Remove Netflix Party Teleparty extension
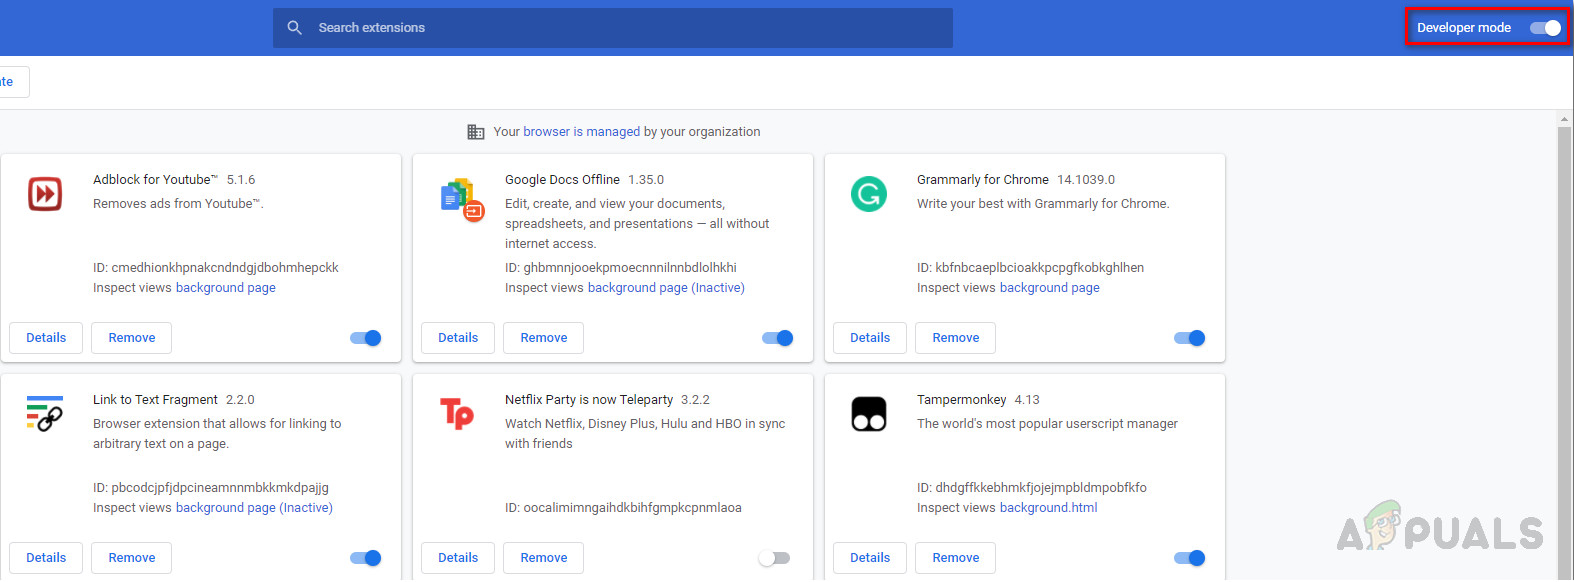Screen dimensions: 1574x582 [x=544, y=558]
